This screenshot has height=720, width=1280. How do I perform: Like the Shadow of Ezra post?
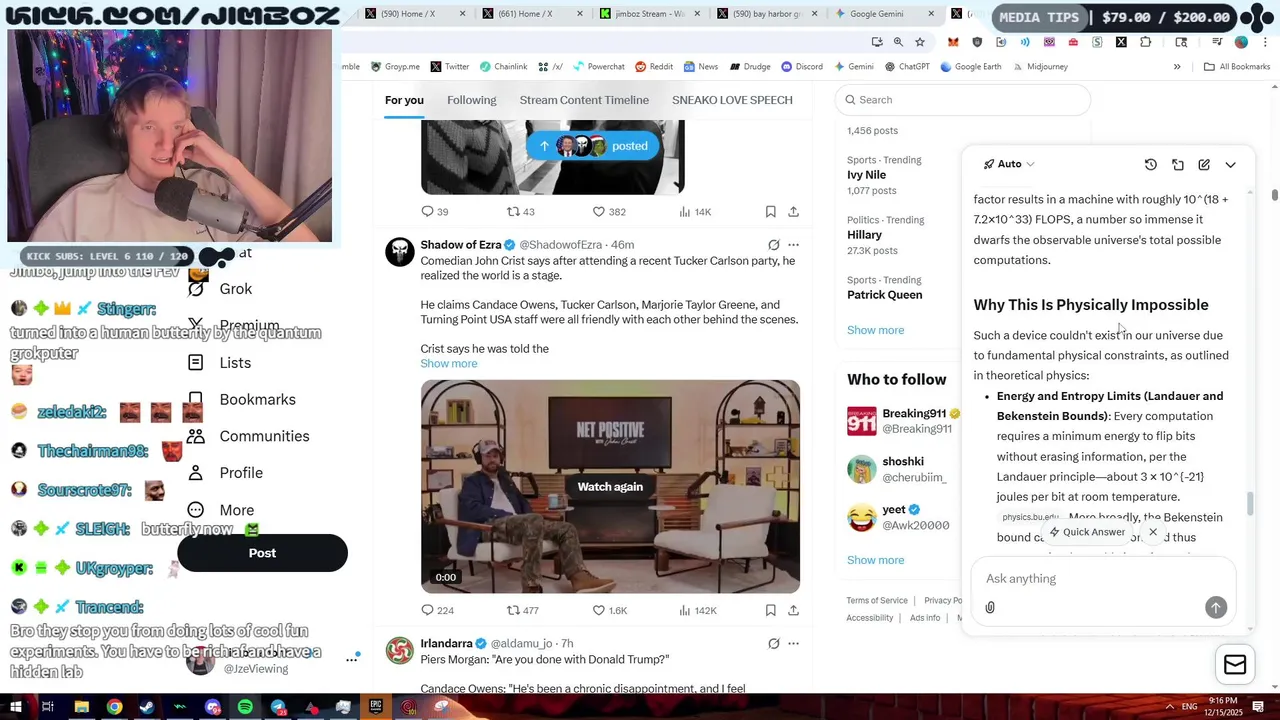point(609,610)
